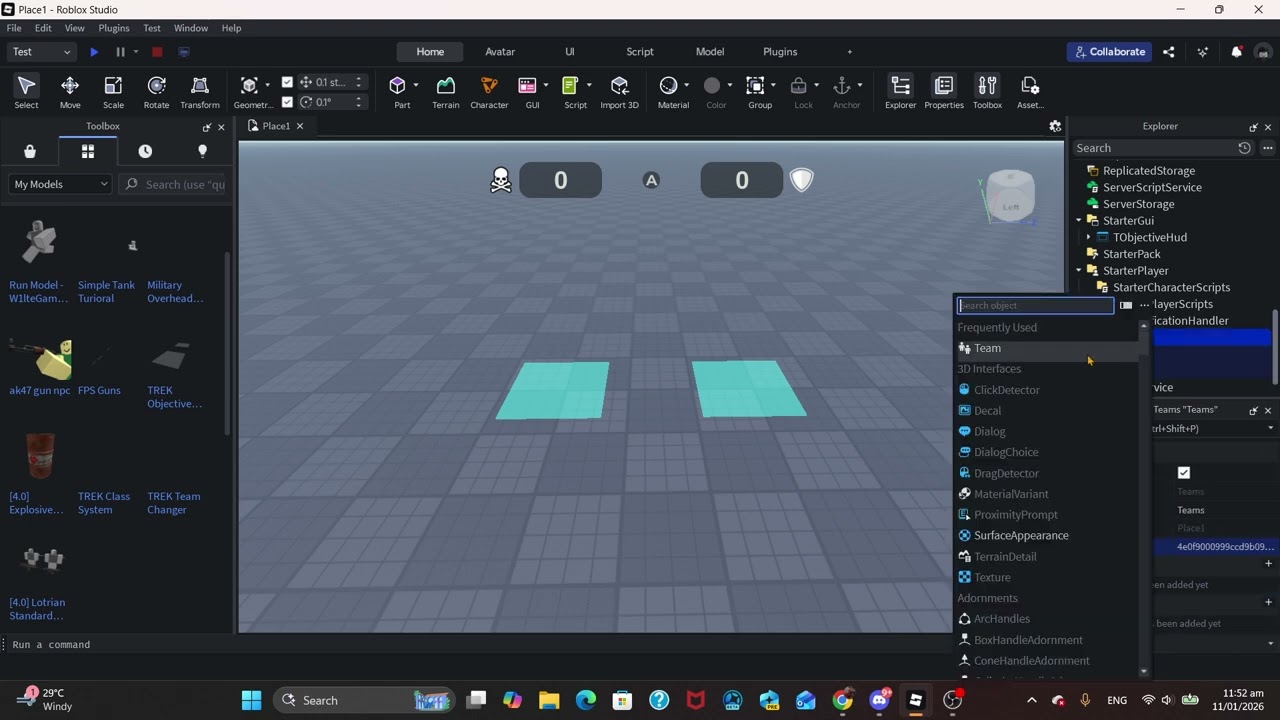Open Toolbox from the ribbon
Image resolution: width=1280 pixels, height=720 pixels.
coord(987,92)
